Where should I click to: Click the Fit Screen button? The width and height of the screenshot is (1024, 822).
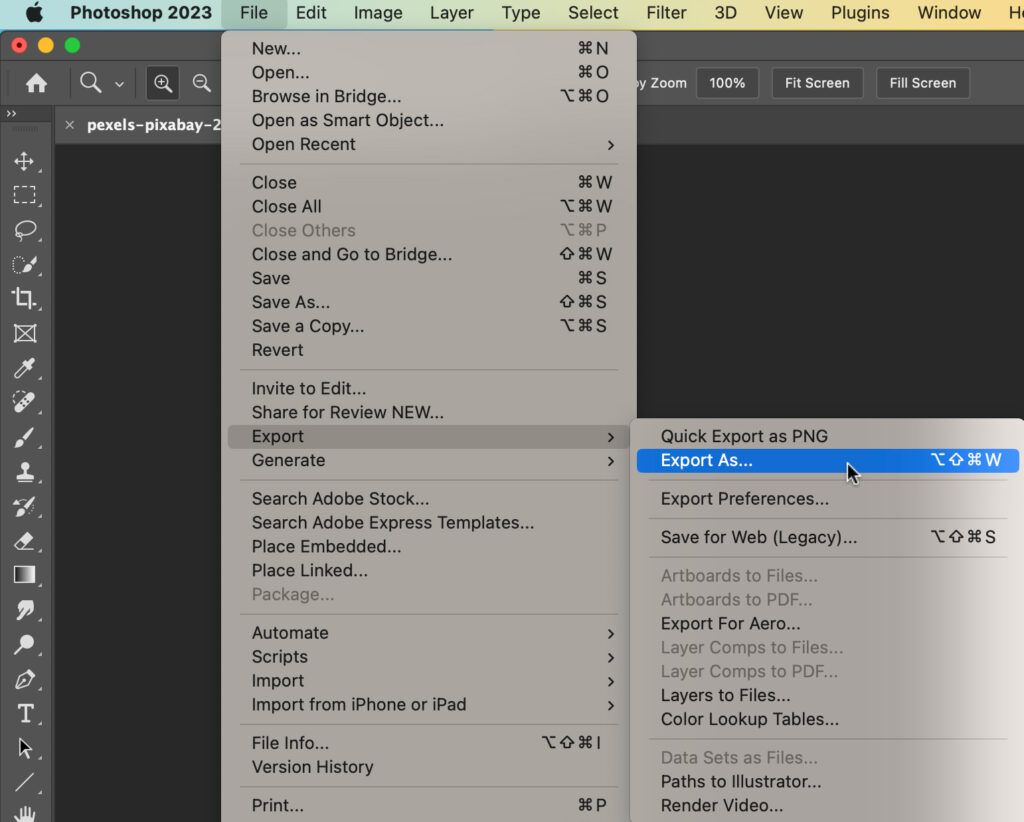pyautogui.click(x=817, y=83)
